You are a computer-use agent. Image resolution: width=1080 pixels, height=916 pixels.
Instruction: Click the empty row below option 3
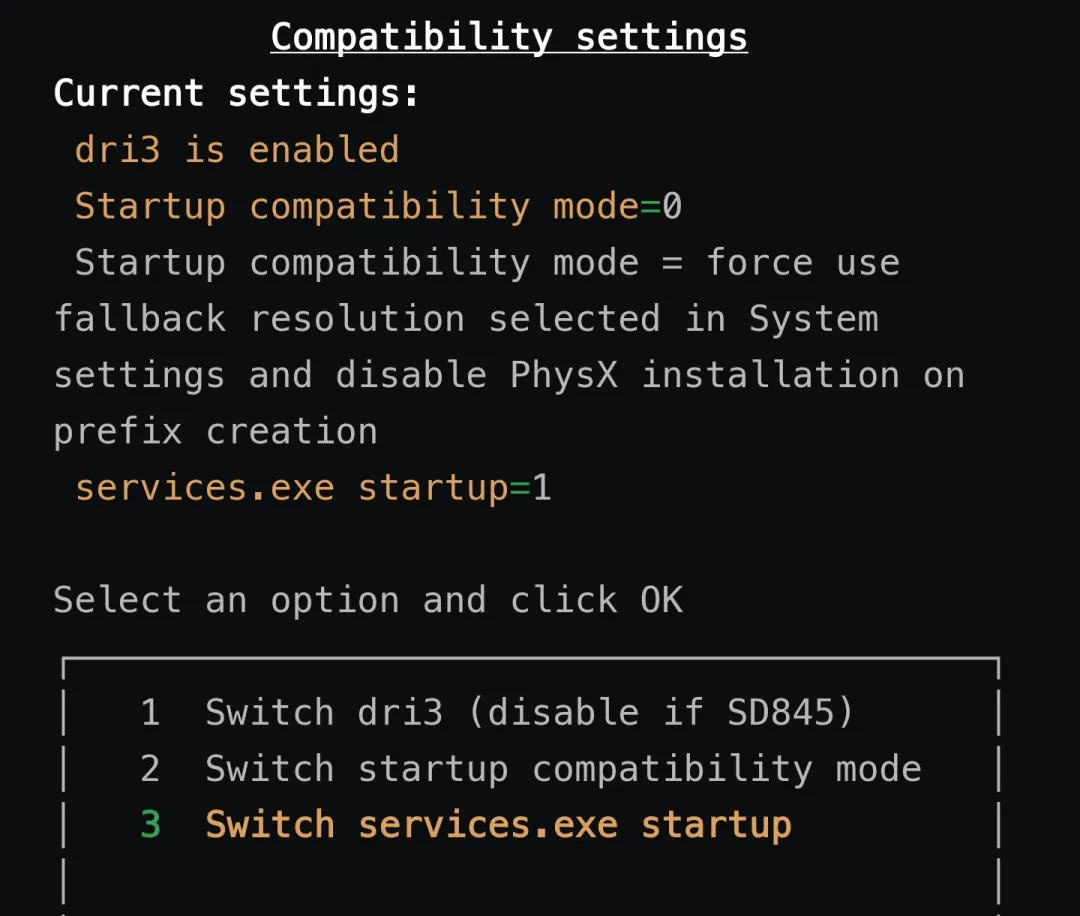point(530,882)
